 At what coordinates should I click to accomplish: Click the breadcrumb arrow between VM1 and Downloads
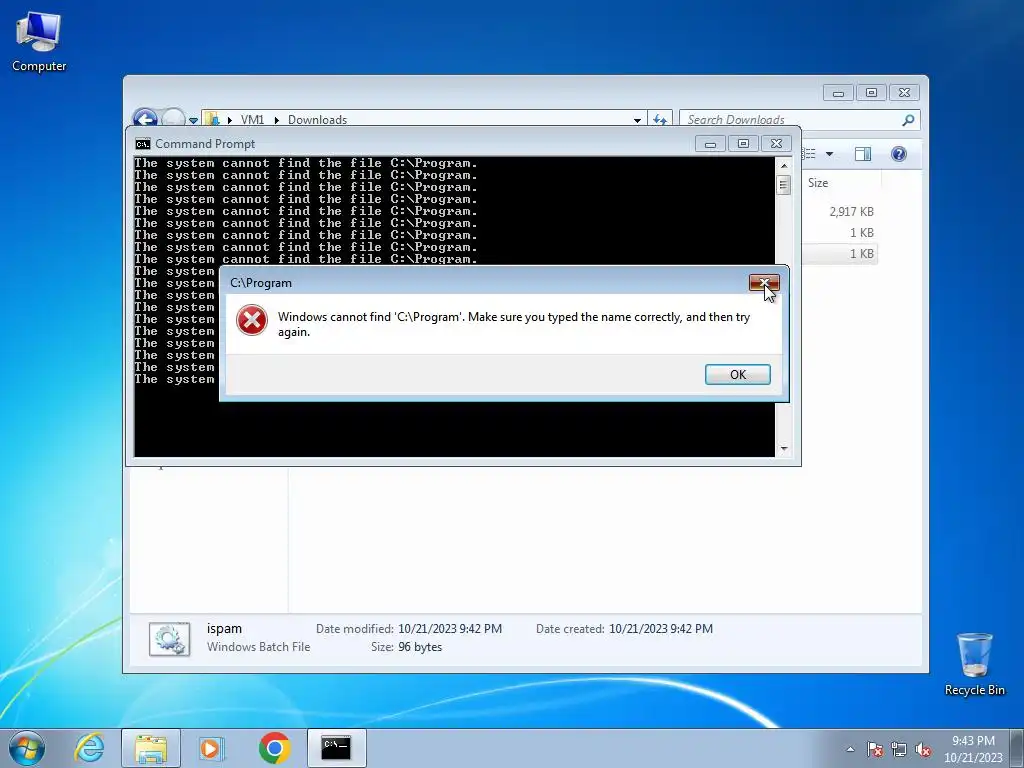coord(277,120)
